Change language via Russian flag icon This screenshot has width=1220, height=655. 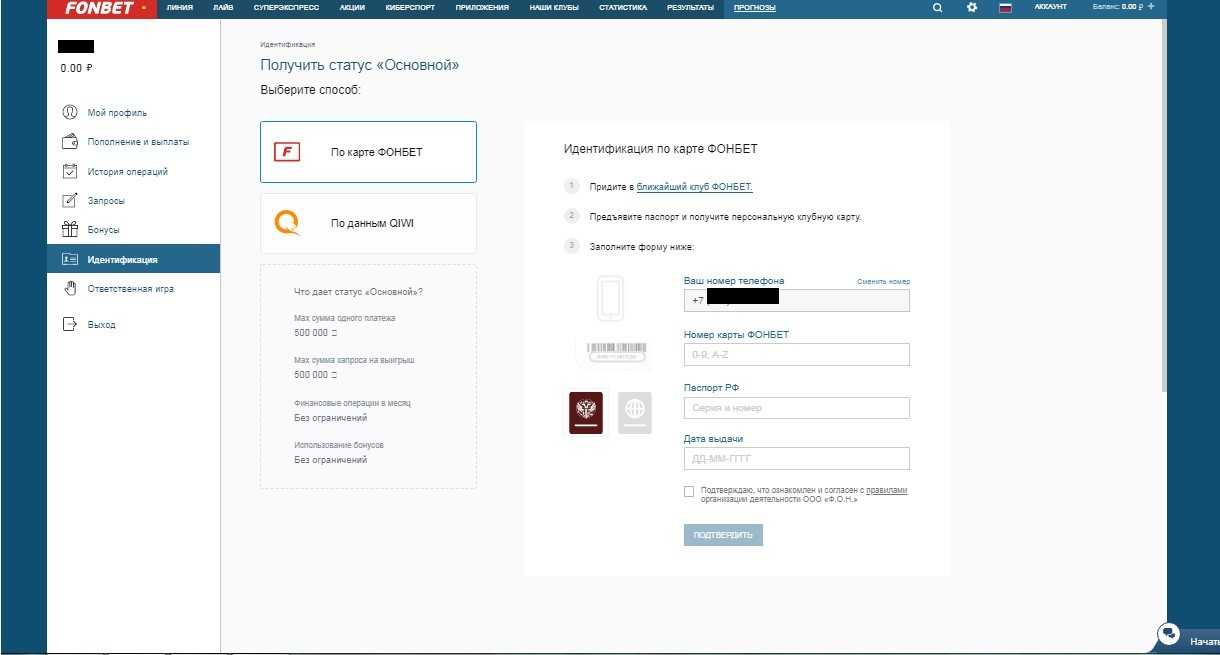pos(1006,8)
